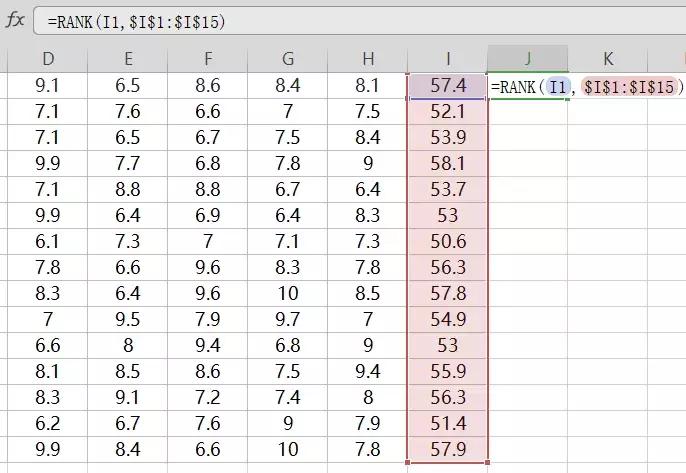Select cell with total 53.9
Screen dimensions: 686x473
pos(448,138)
